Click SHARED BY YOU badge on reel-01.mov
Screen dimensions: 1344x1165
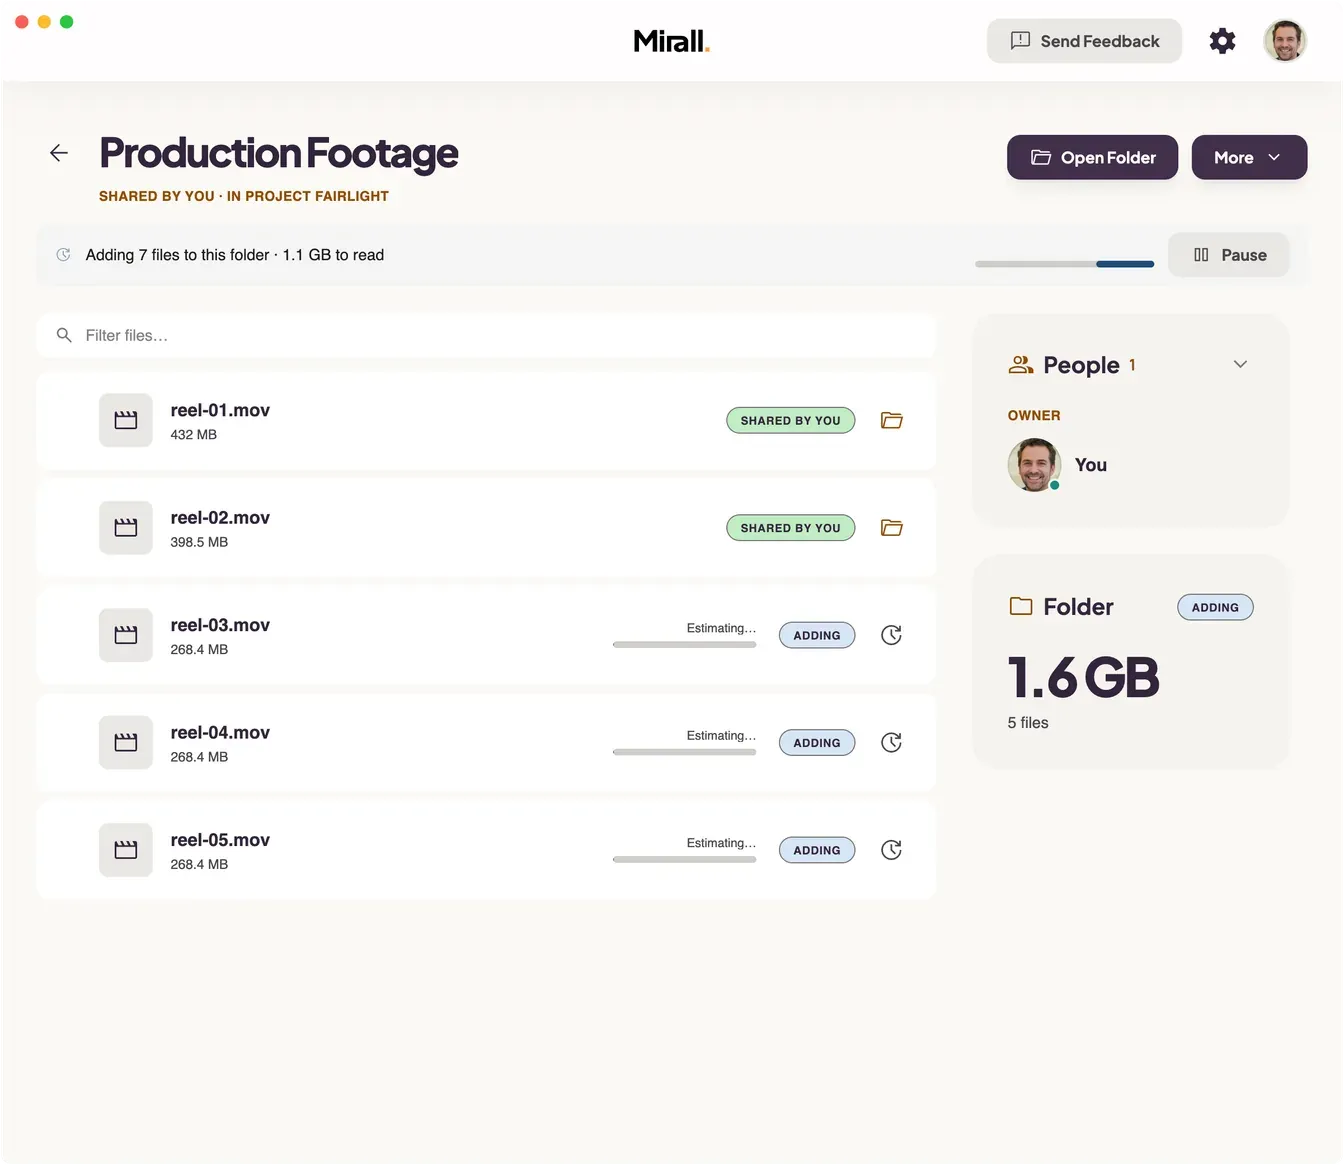[790, 420]
